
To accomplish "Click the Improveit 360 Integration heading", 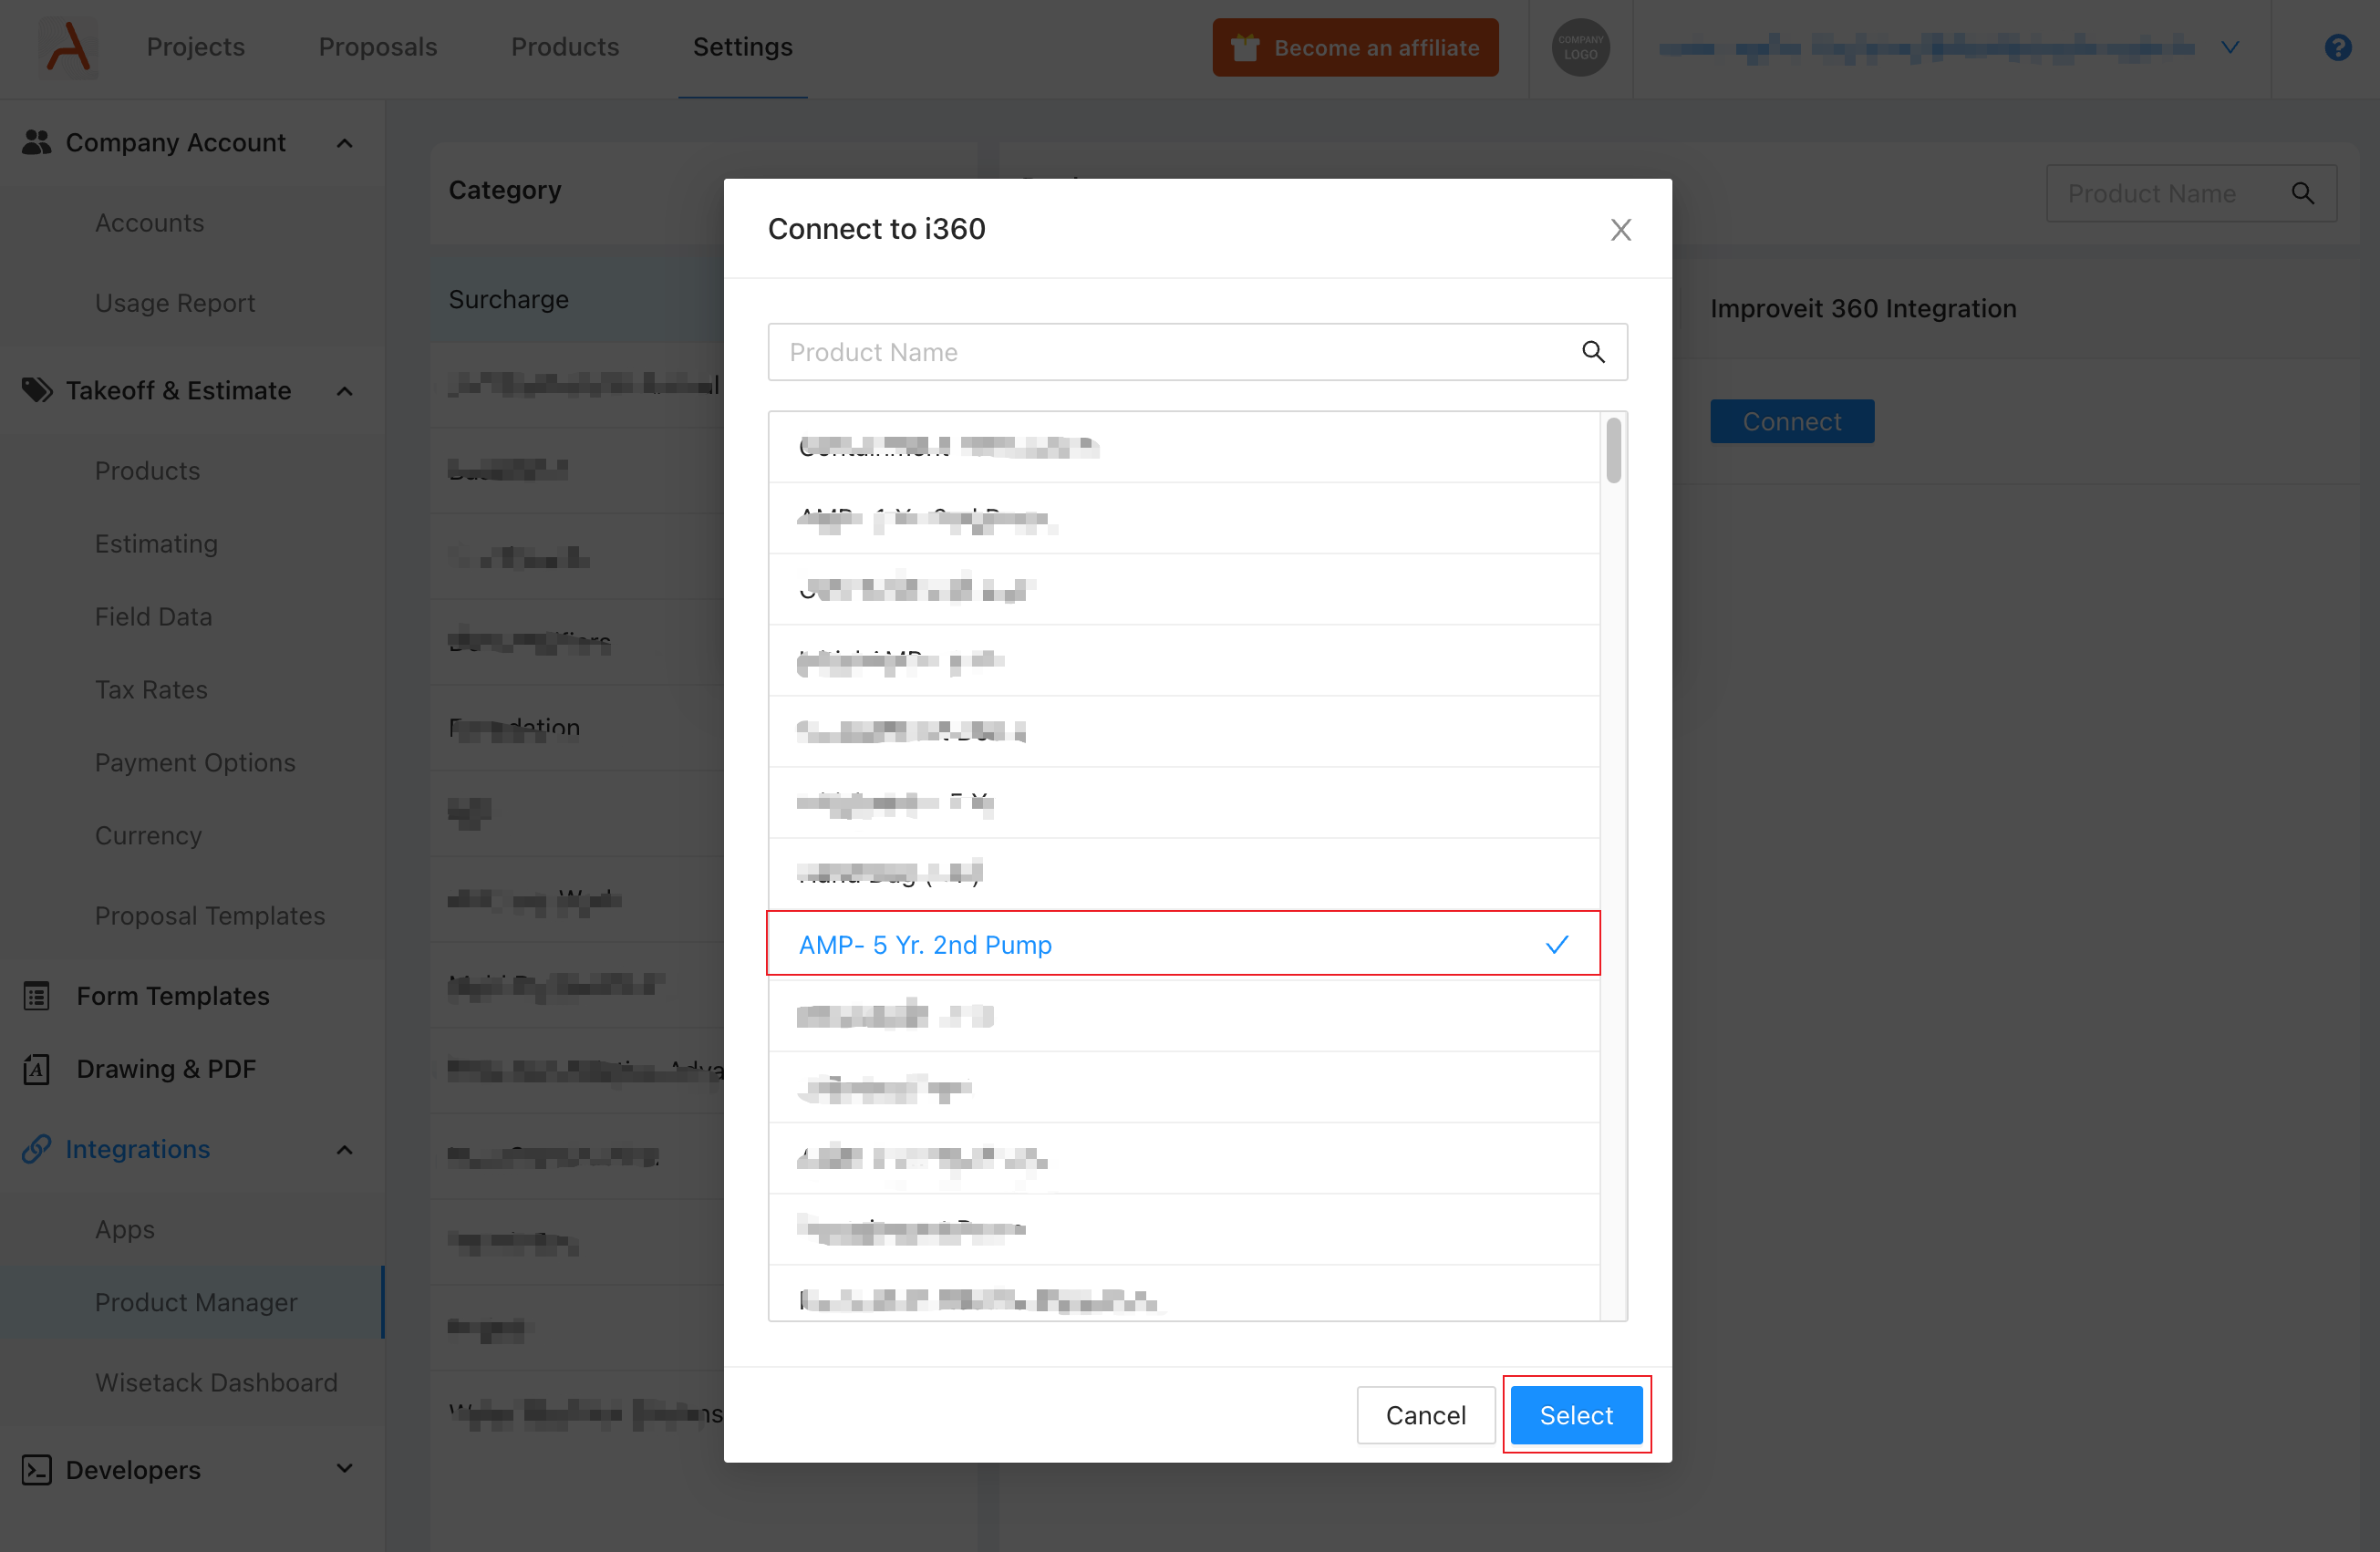I will pyautogui.click(x=1863, y=308).
